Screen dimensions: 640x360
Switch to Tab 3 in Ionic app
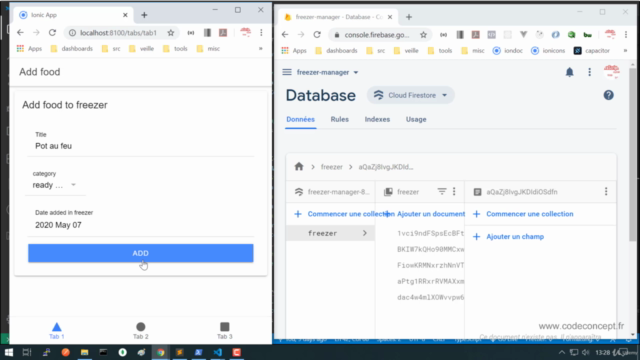tap(224, 331)
